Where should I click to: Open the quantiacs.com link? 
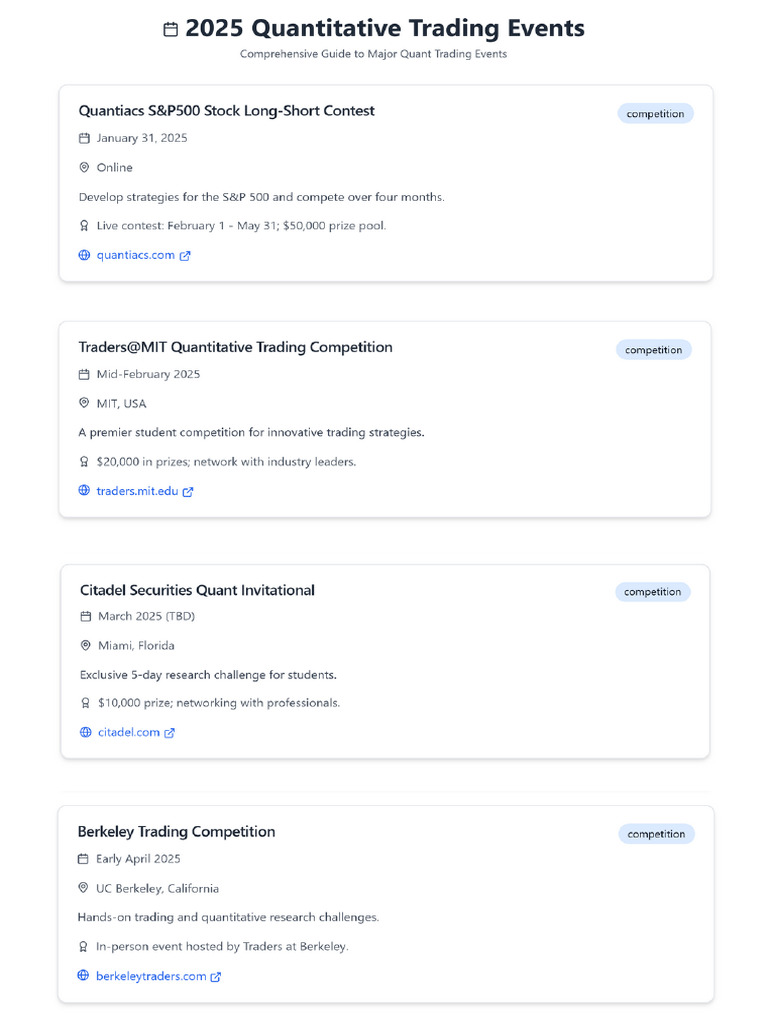pyautogui.click(x=135, y=255)
